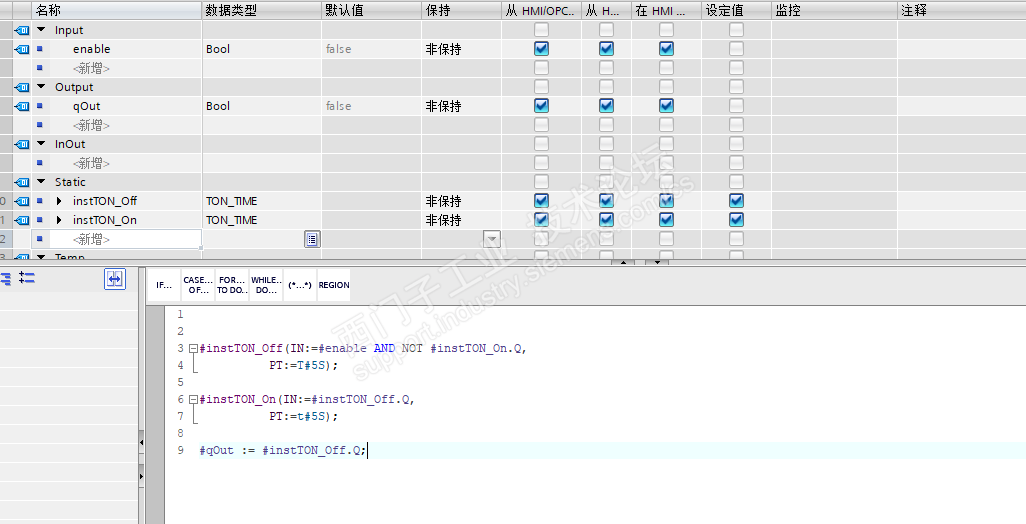Click false default value of qOut

338,107
